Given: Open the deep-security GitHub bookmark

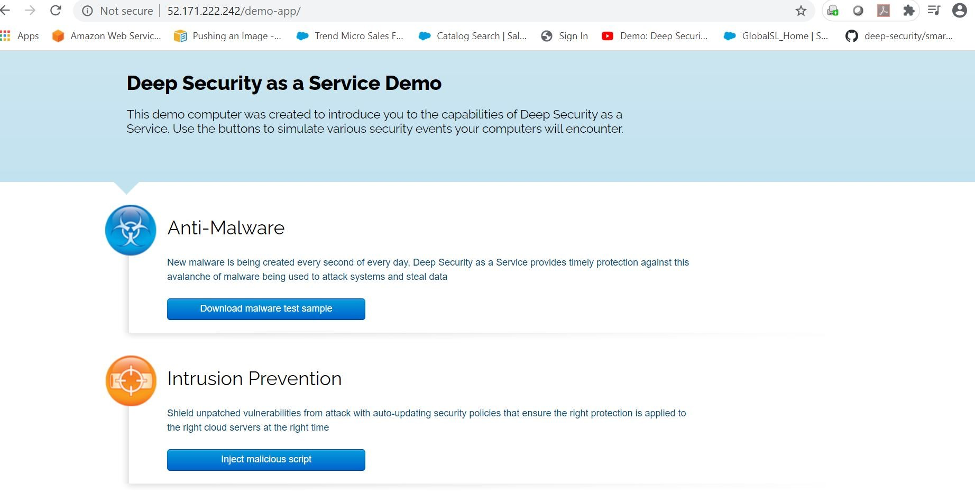Looking at the screenshot, I should [x=899, y=36].
